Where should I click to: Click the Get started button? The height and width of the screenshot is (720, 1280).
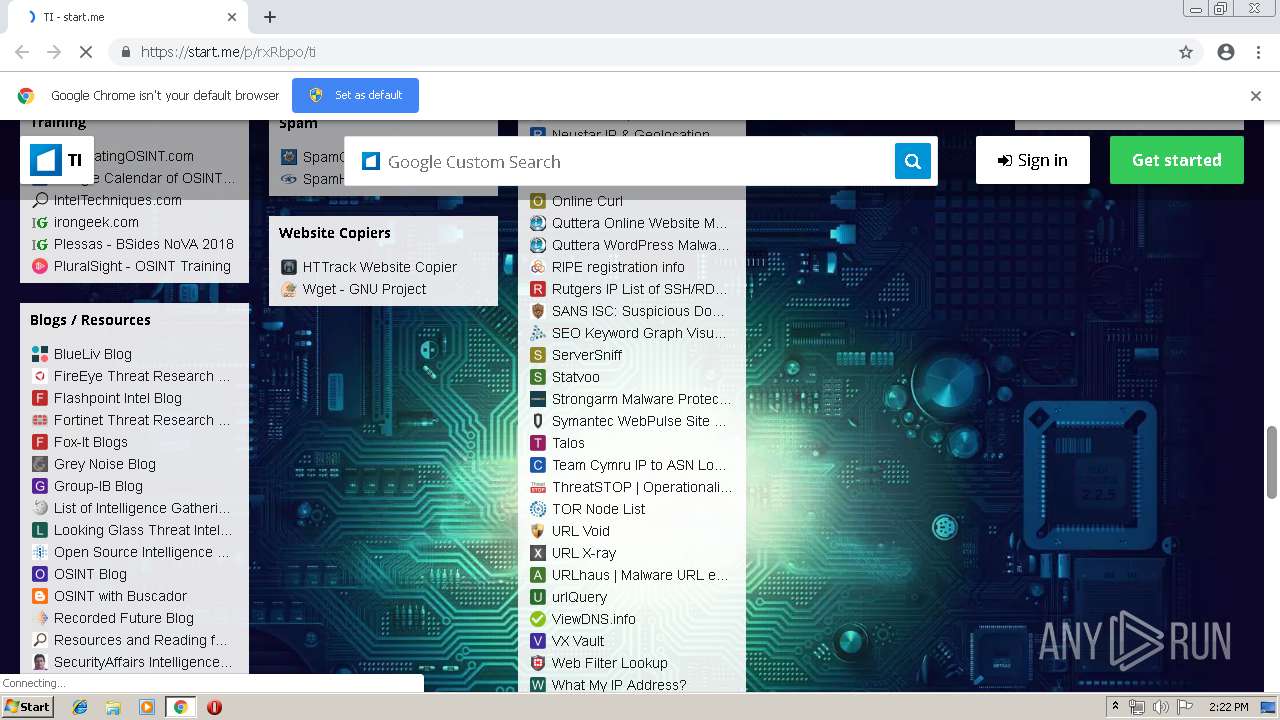tap(1177, 160)
